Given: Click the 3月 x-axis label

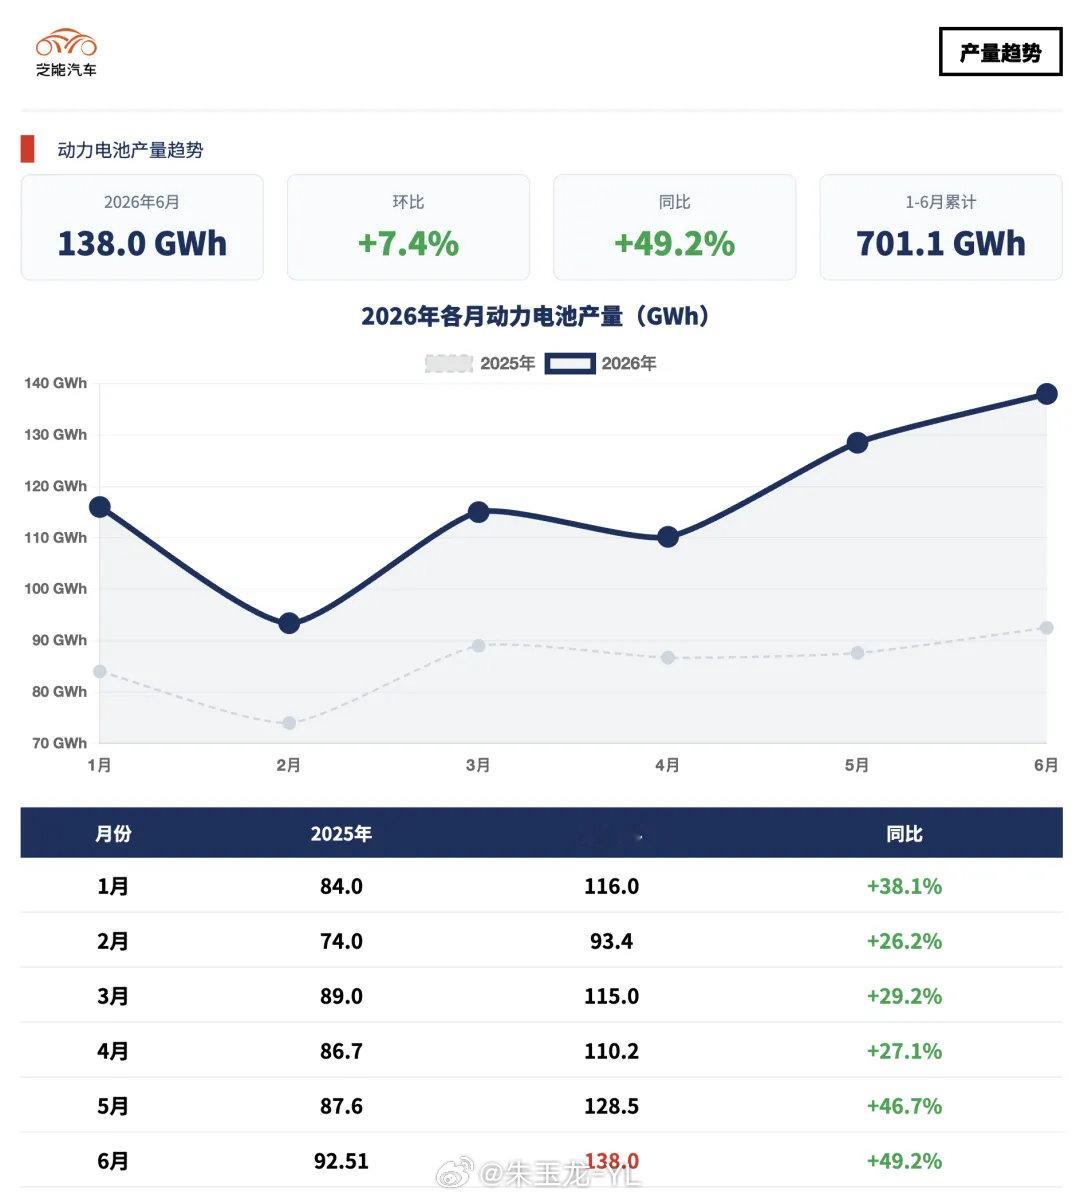Looking at the screenshot, I should [x=478, y=765].
